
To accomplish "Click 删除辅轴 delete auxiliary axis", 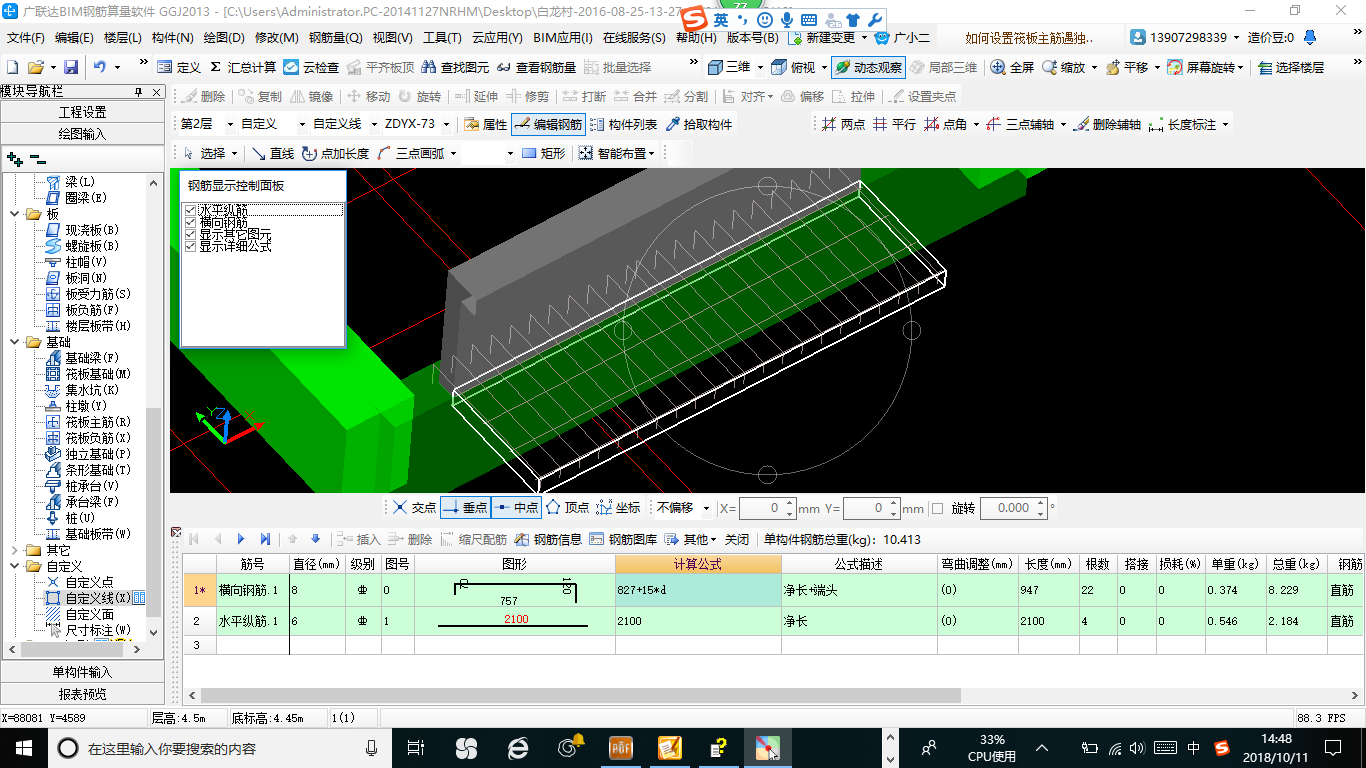I will point(1107,124).
